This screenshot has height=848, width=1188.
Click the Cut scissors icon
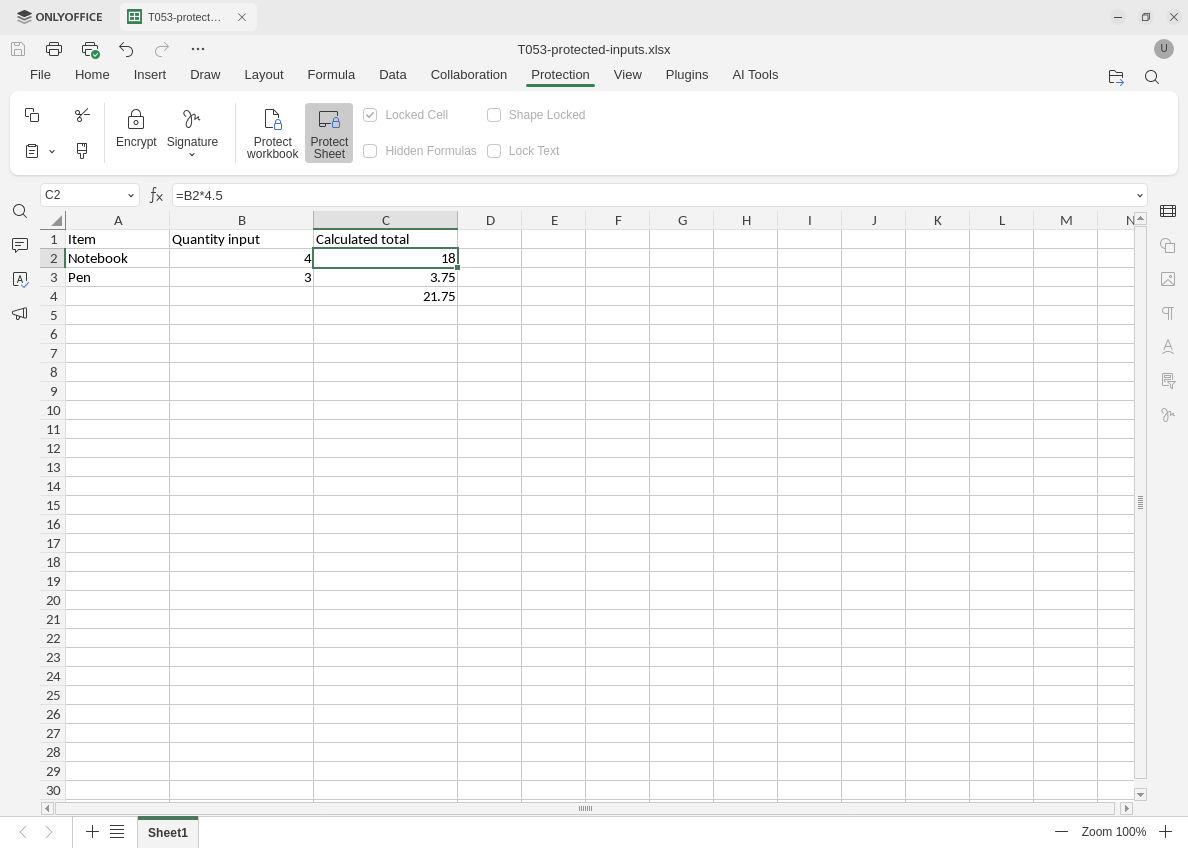[82, 114]
